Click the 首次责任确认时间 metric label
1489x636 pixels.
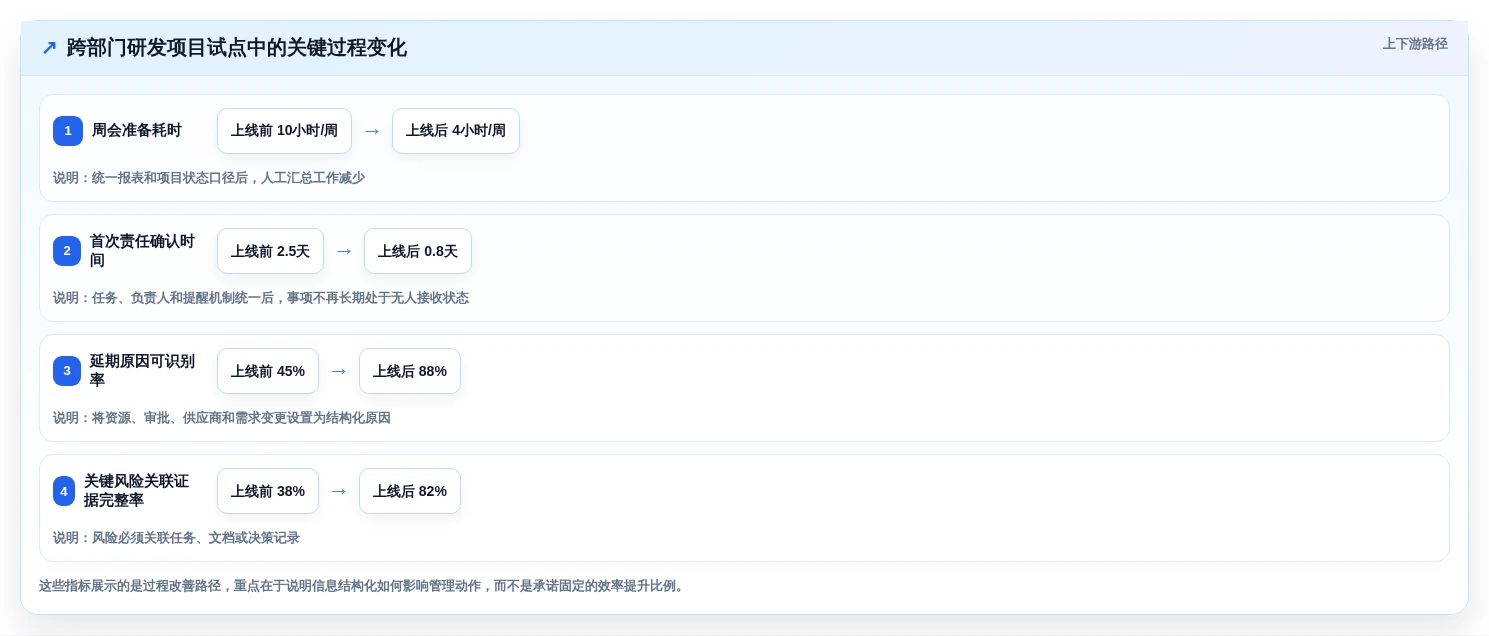click(143, 251)
